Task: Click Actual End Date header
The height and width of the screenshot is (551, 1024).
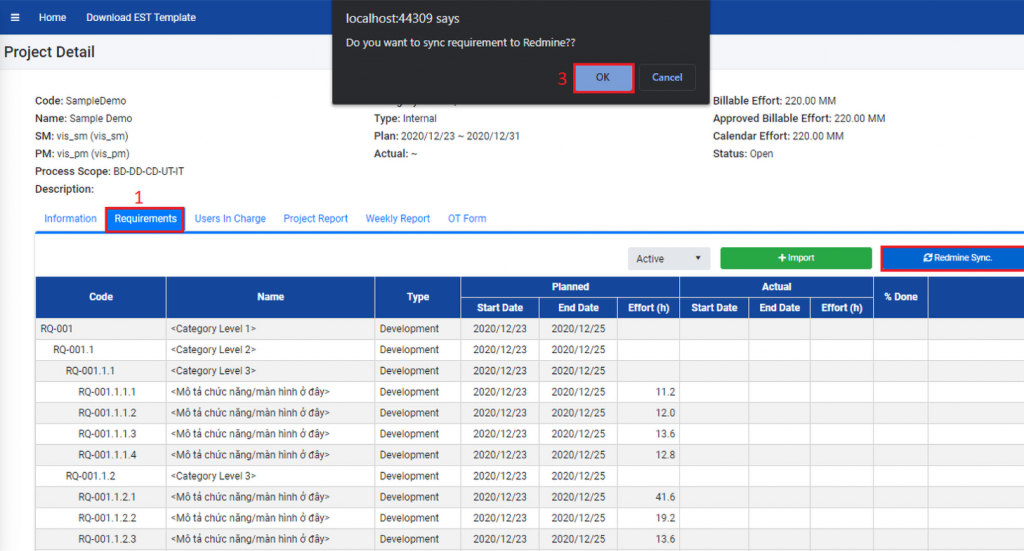Action: click(x=779, y=307)
